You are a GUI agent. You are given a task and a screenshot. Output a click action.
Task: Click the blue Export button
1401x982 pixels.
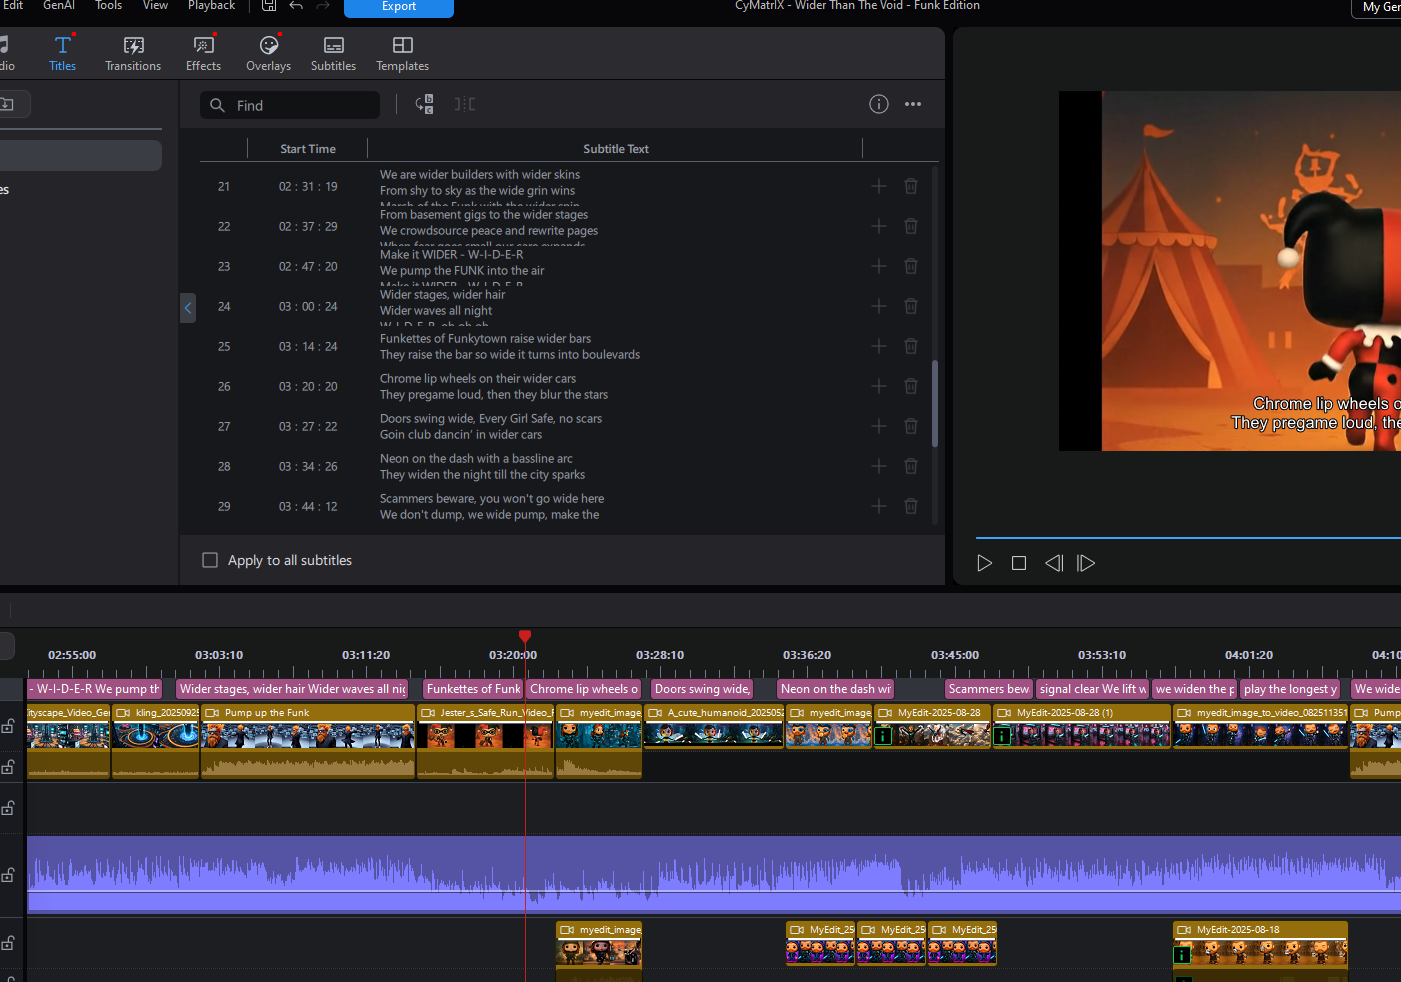tap(398, 7)
